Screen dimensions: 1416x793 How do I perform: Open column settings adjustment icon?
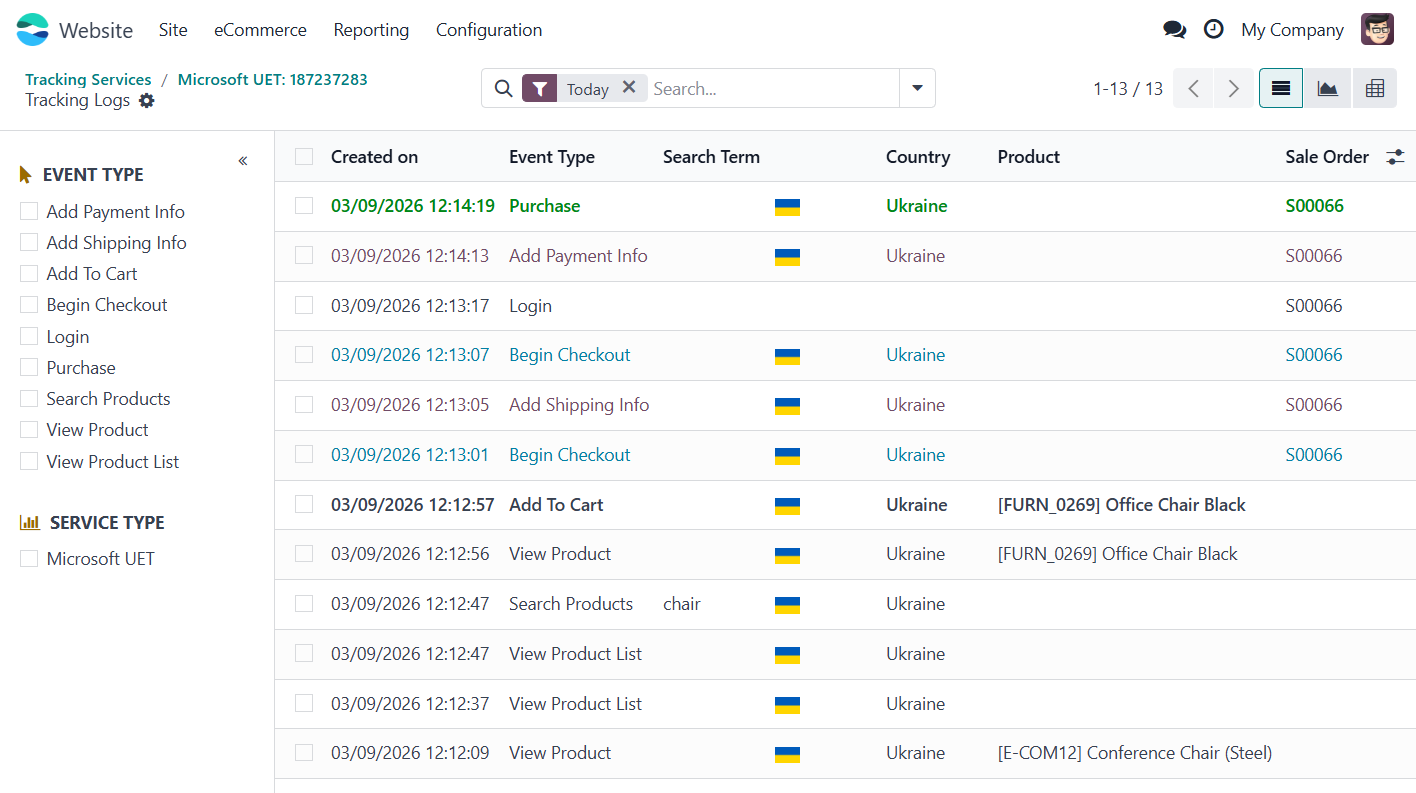click(x=1395, y=157)
